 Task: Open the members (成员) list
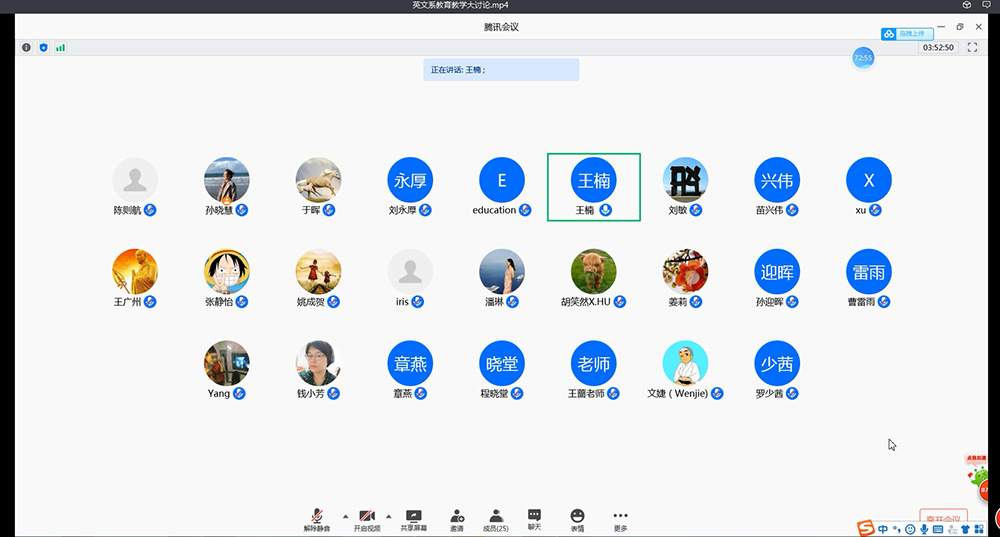click(x=495, y=518)
